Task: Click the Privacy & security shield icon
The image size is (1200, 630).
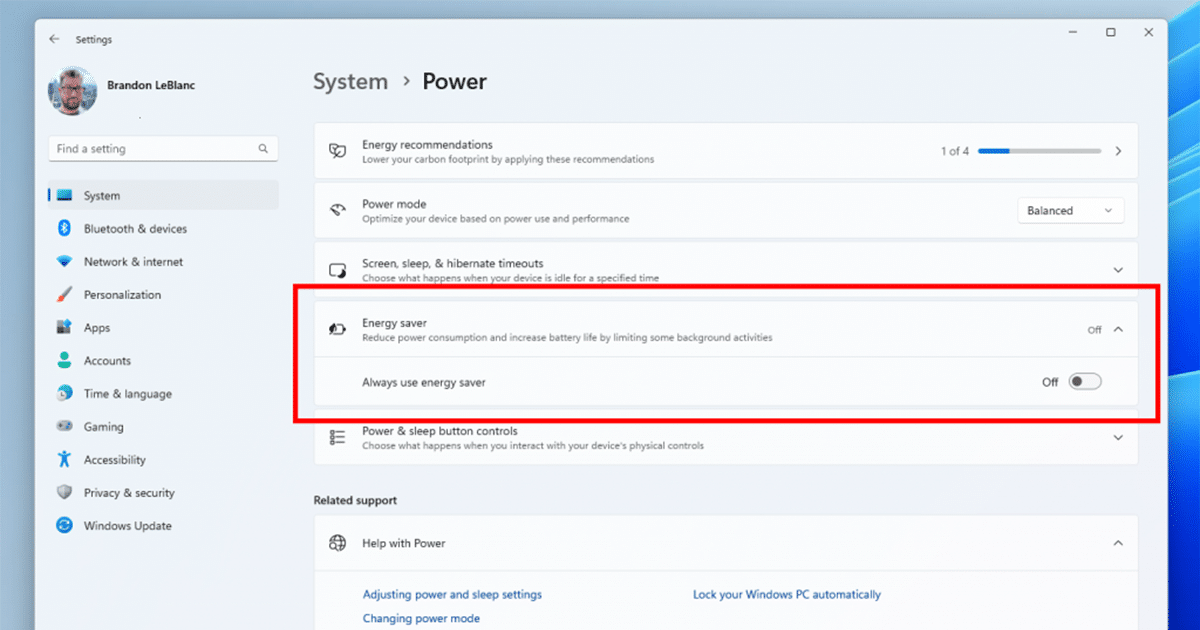Action: [x=64, y=493]
